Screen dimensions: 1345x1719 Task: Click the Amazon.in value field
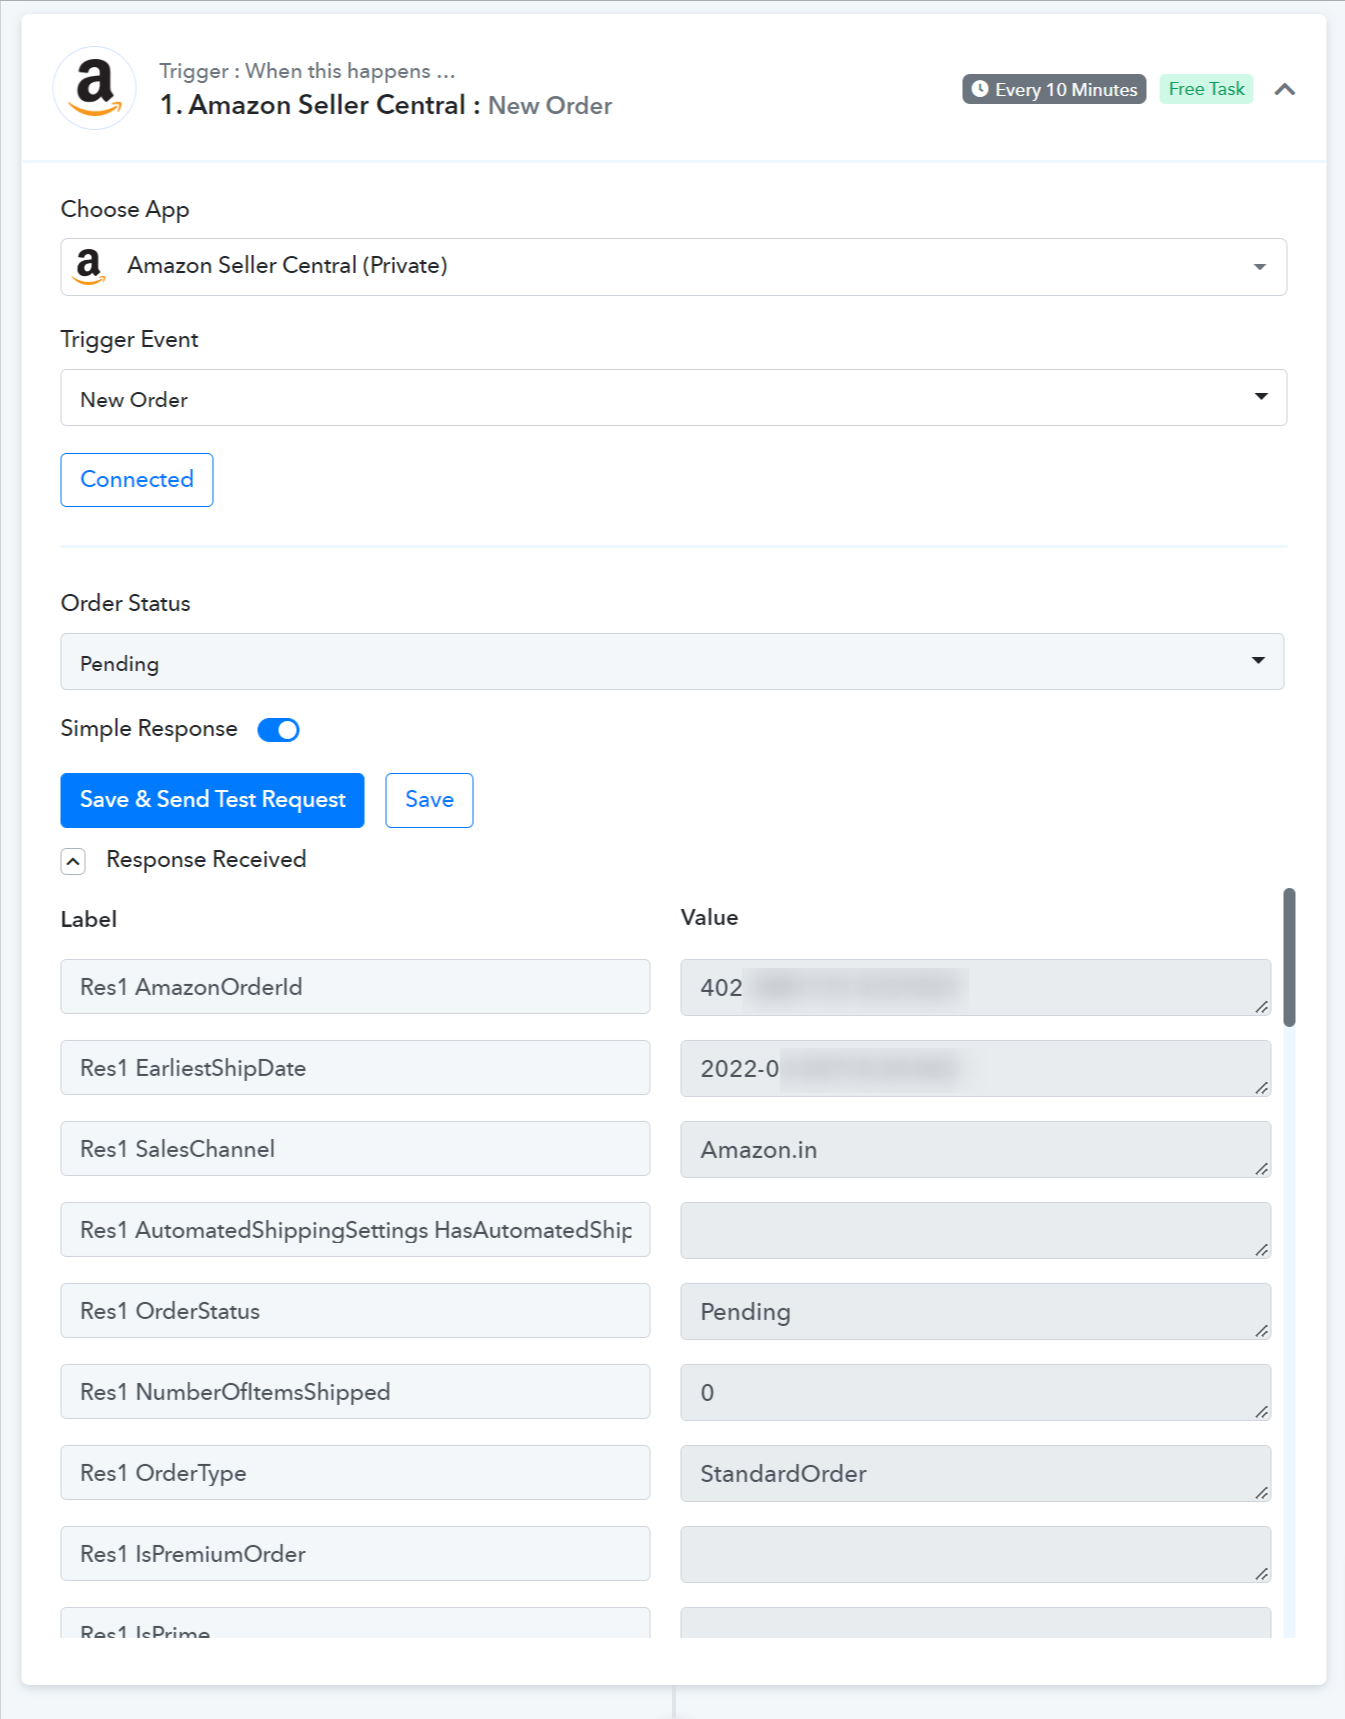tap(975, 1150)
